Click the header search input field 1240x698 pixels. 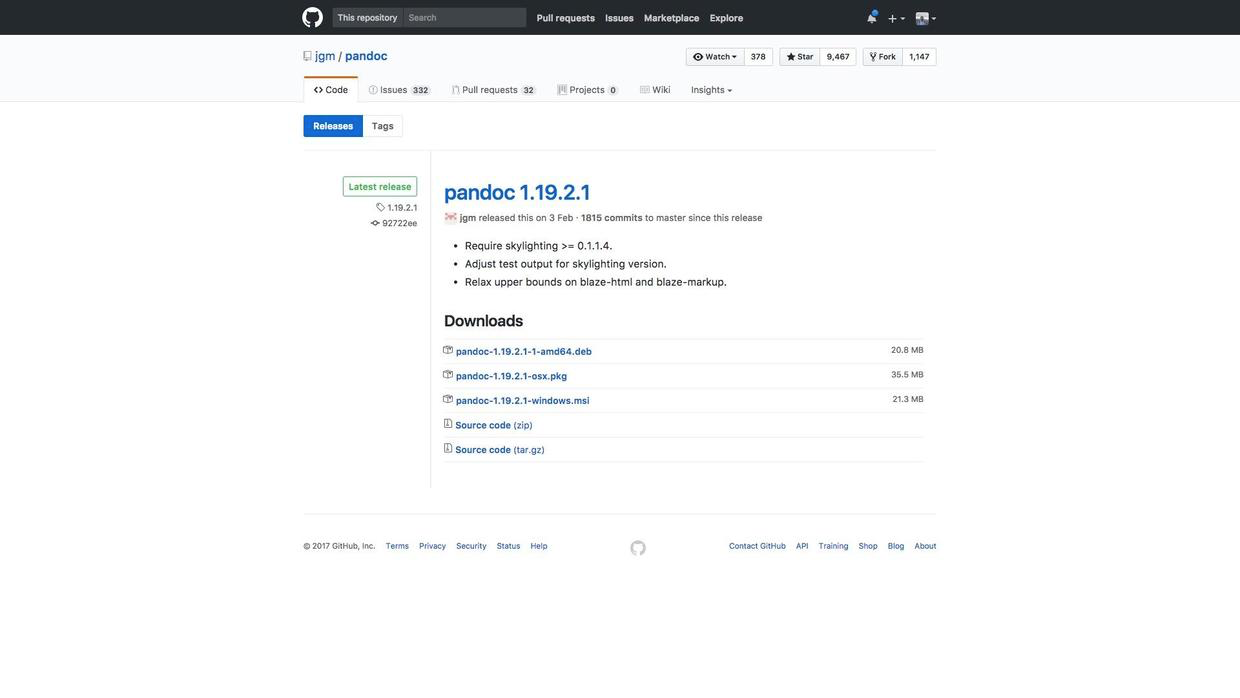[465, 18]
